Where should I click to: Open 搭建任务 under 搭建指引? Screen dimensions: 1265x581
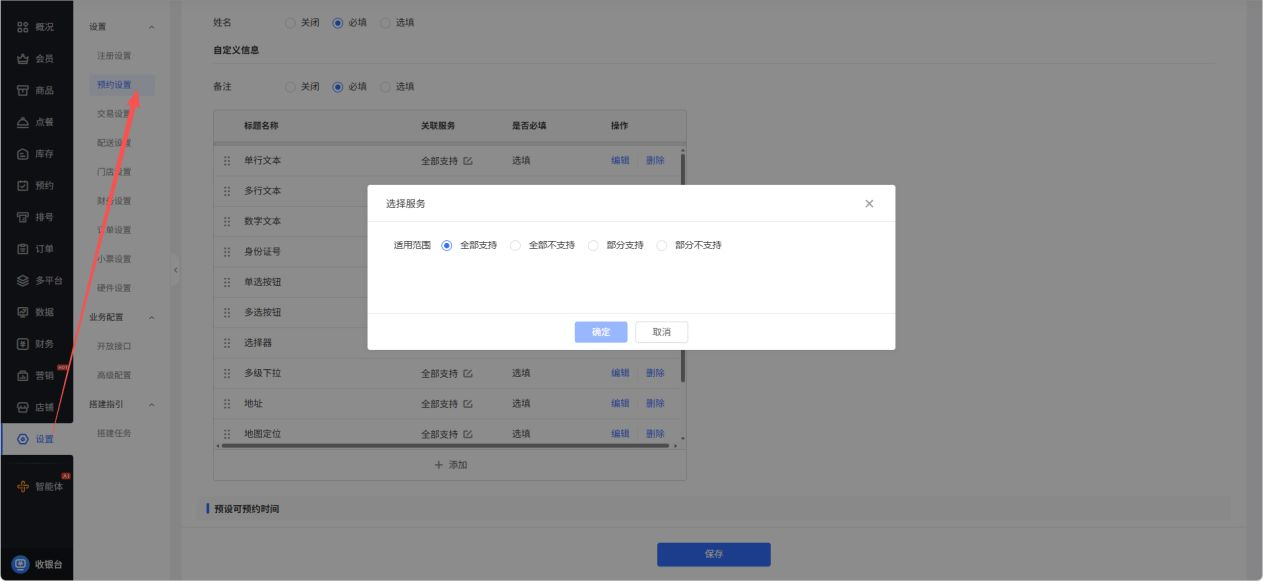(114, 434)
